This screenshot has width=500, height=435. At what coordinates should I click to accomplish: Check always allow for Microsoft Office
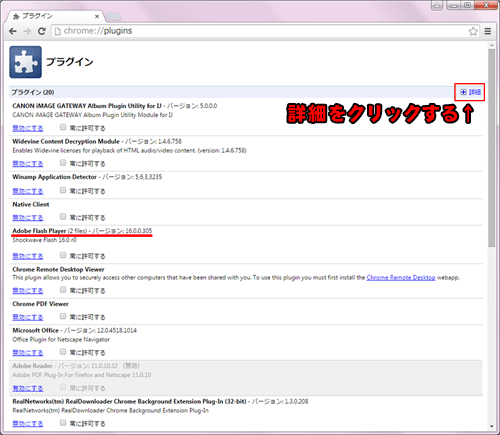click(63, 352)
